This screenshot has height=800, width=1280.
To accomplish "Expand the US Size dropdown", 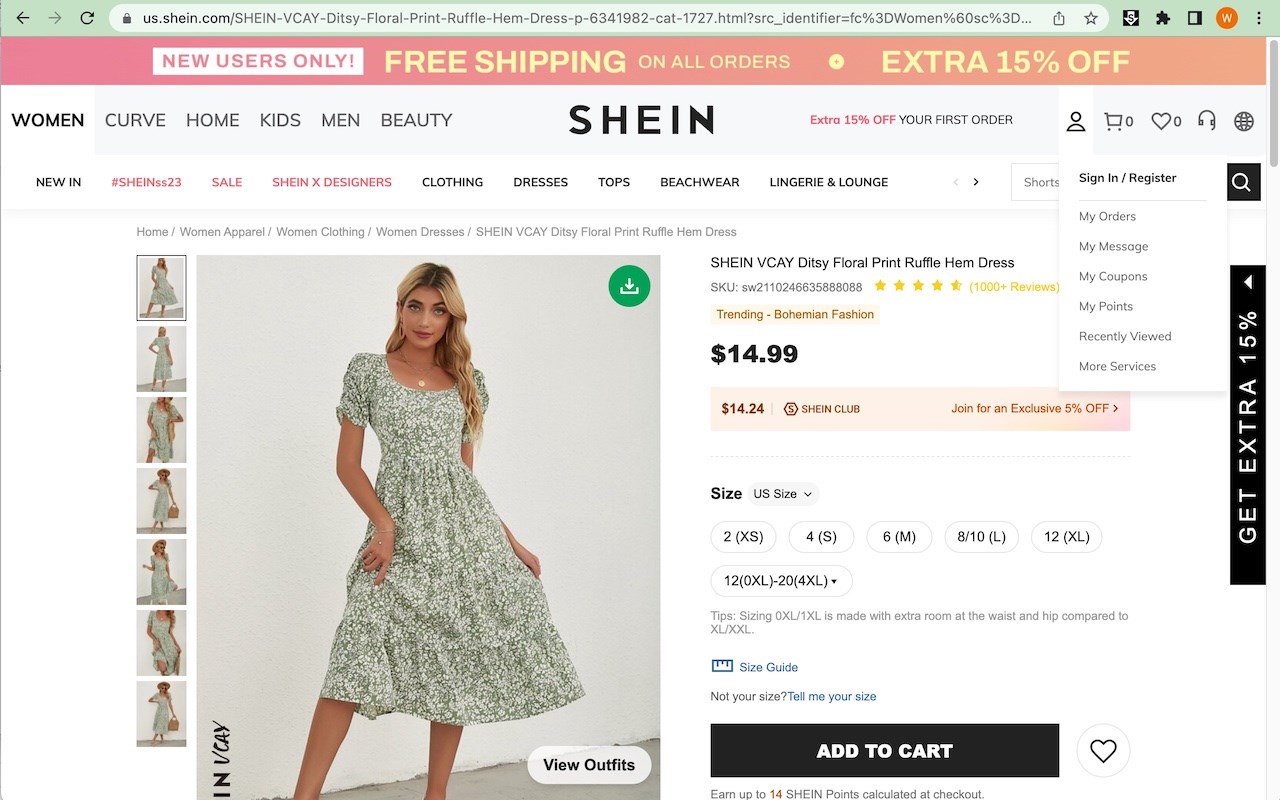I will [x=784, y=494].
